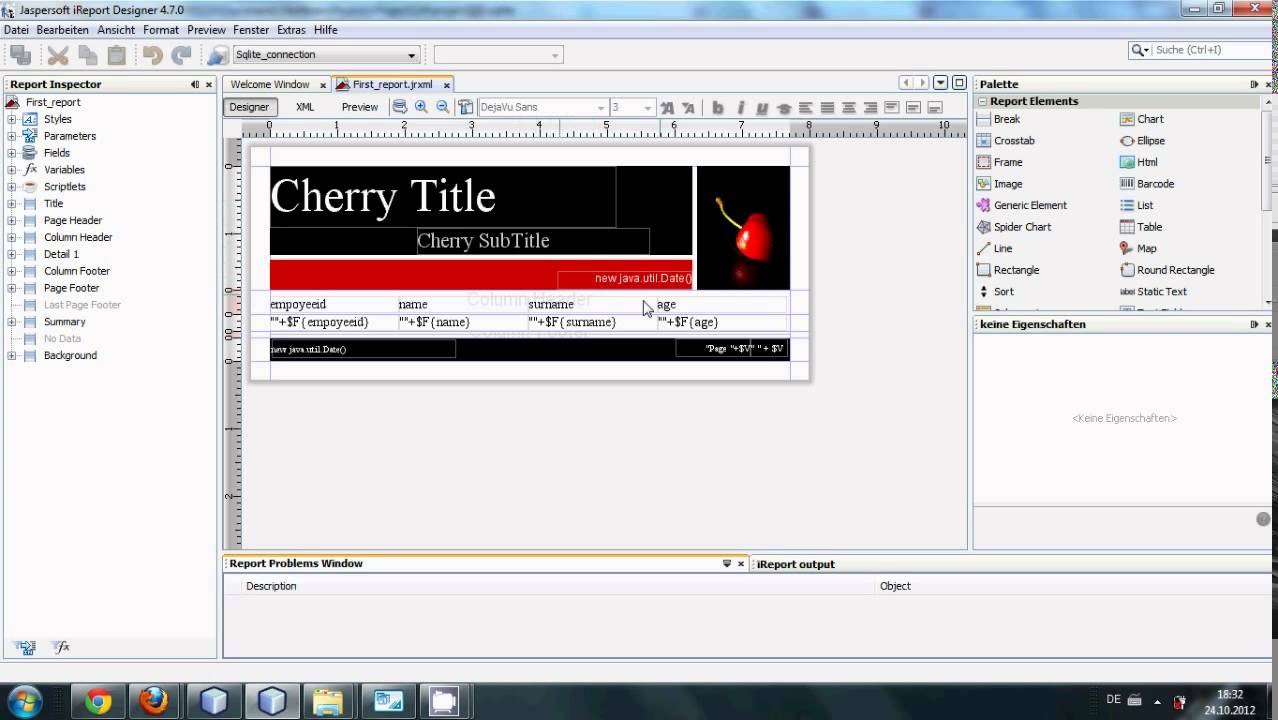Screen dimensions: 1278x720
Task: Click the Paste clipboard icon
Action: point(117,55)
